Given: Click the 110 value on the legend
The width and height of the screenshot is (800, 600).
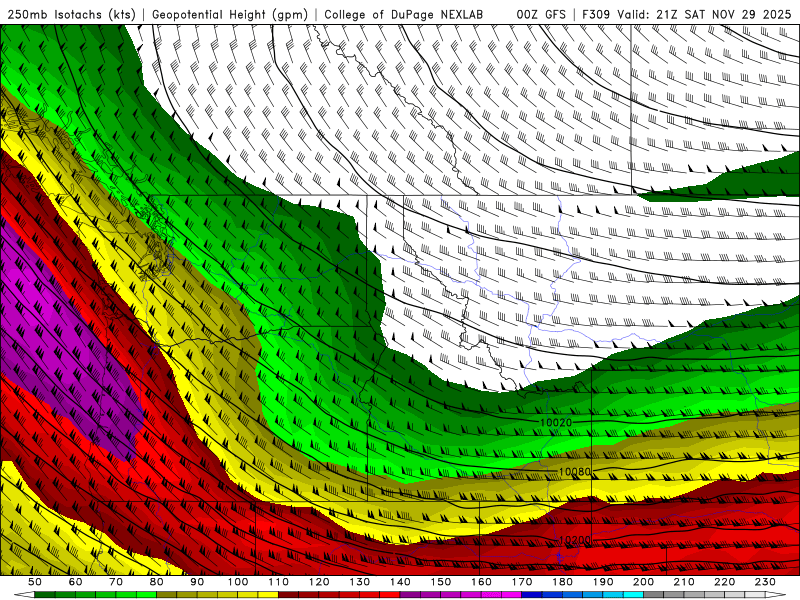Looking at the screenshot, I should coord(278,582).
